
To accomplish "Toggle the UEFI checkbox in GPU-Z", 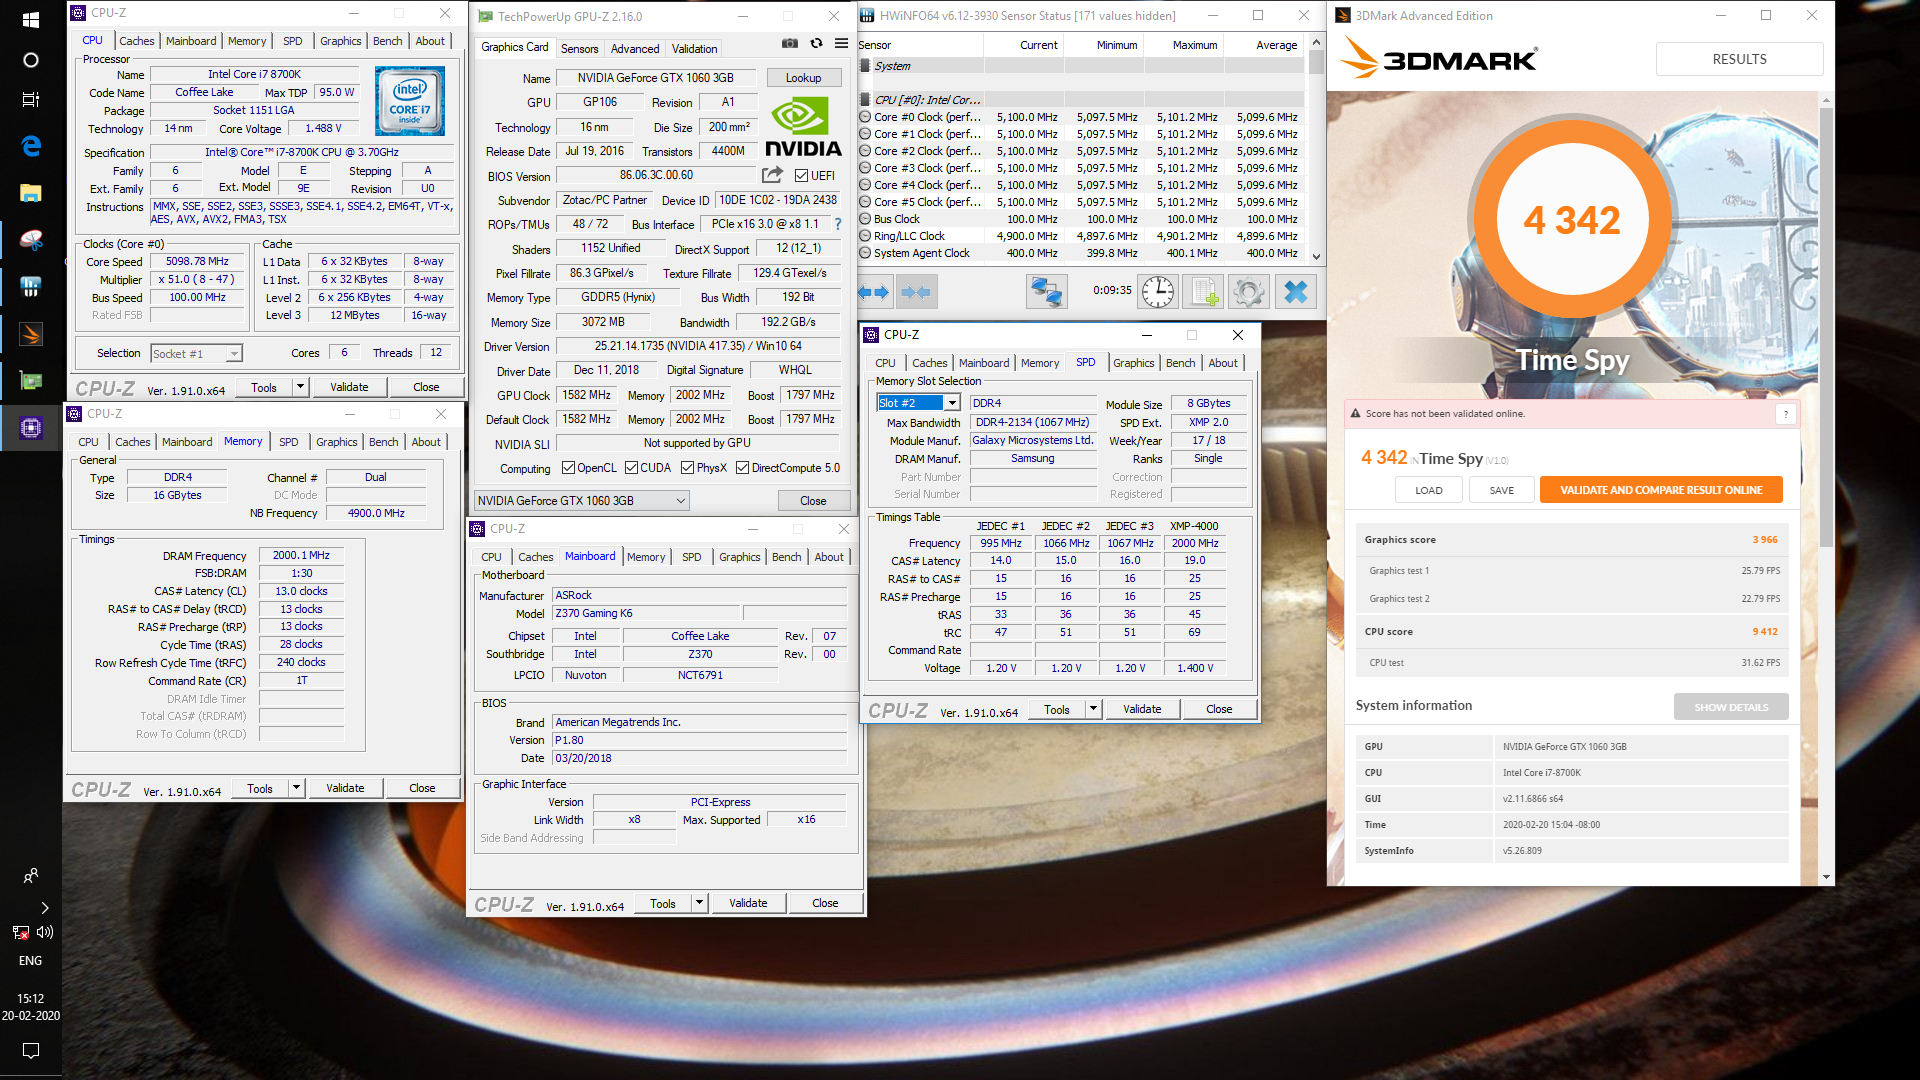I will coord(800,176).
